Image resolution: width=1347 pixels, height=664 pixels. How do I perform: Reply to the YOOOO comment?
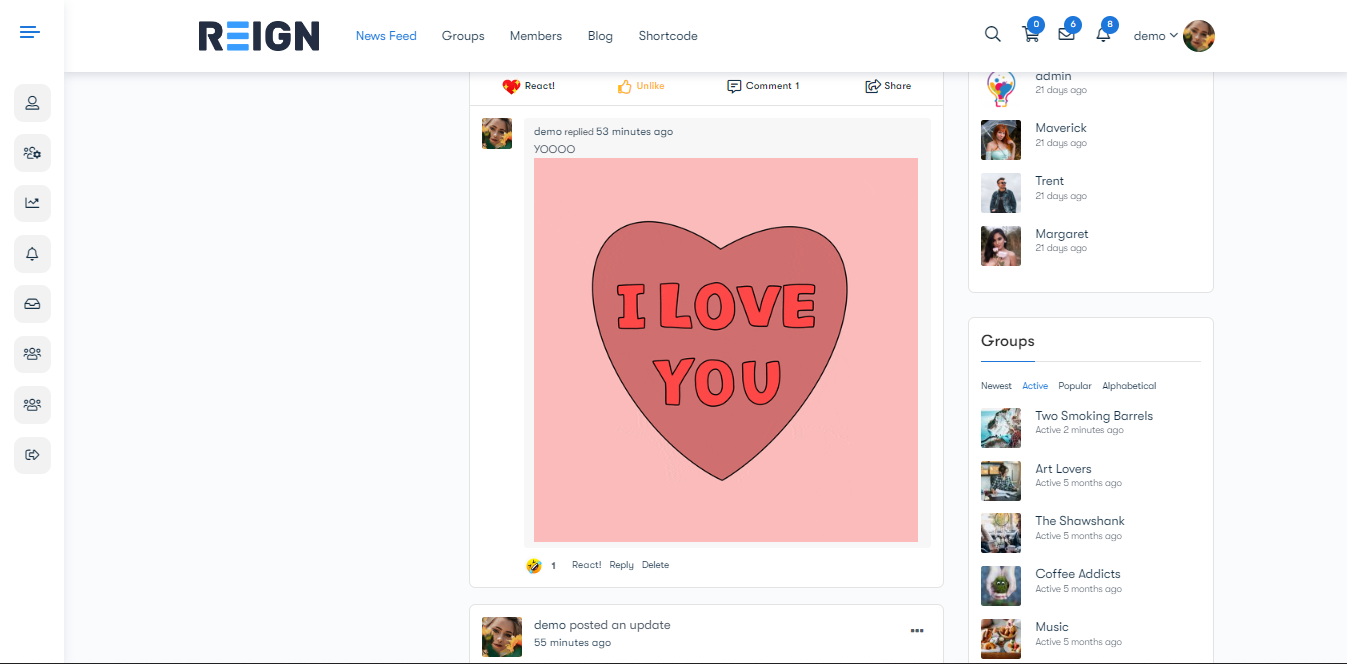point(621,564)
